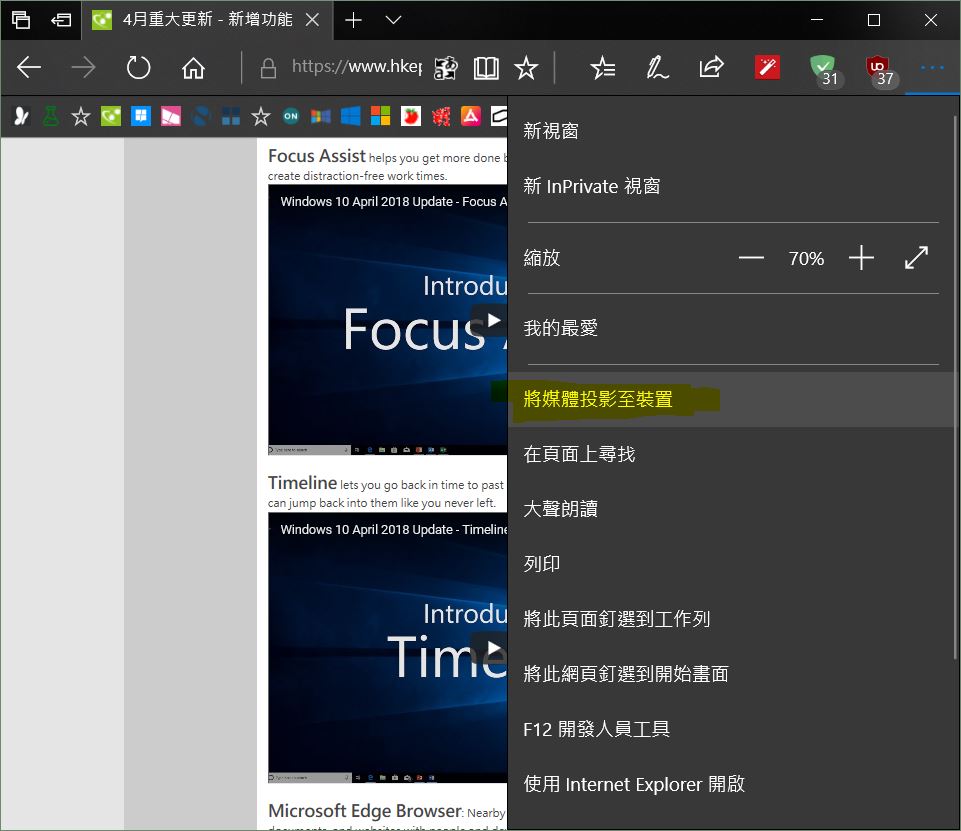Click the settings menu vertical scrollbar
Image resolution: width=961 pixels, height=831 pixels.
[957, 386]
